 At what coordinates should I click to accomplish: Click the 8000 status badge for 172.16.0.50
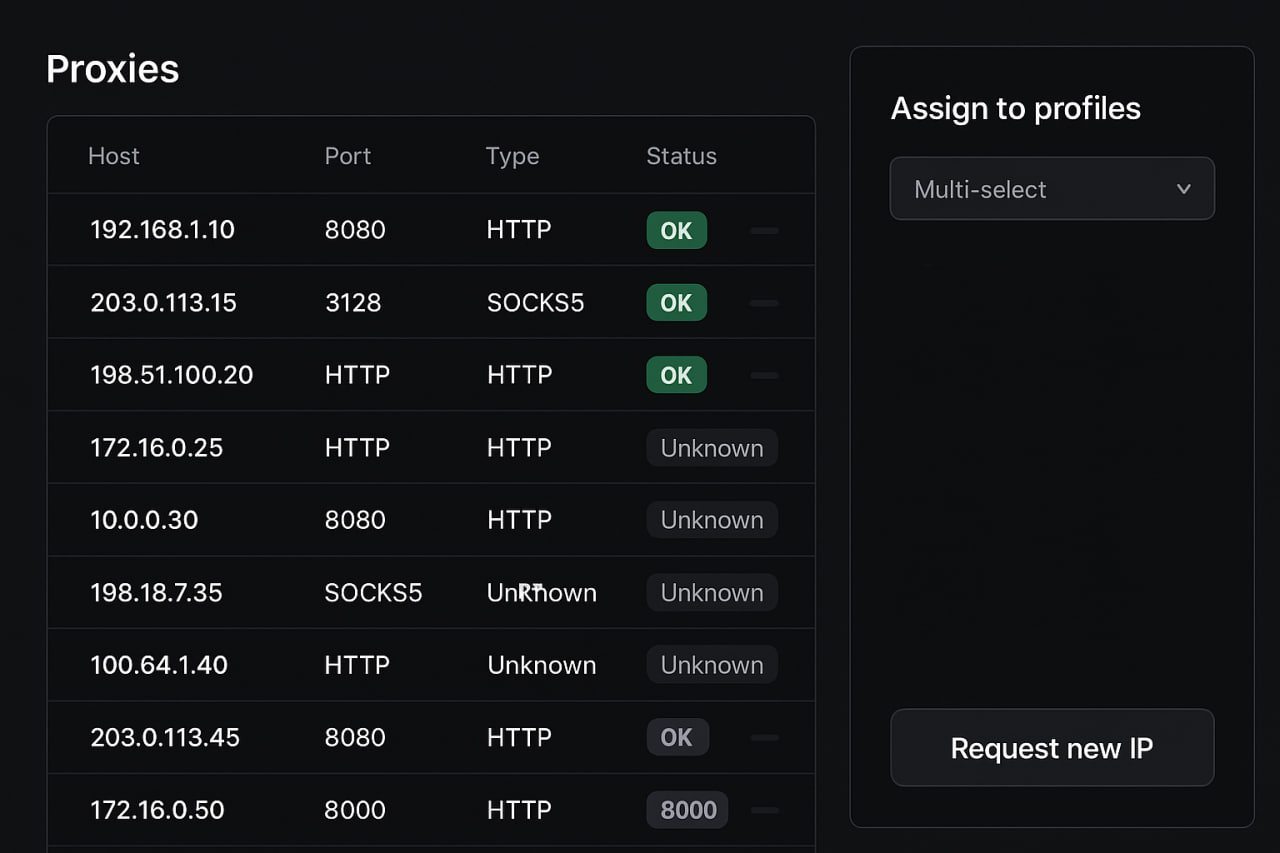pos(688,810)
